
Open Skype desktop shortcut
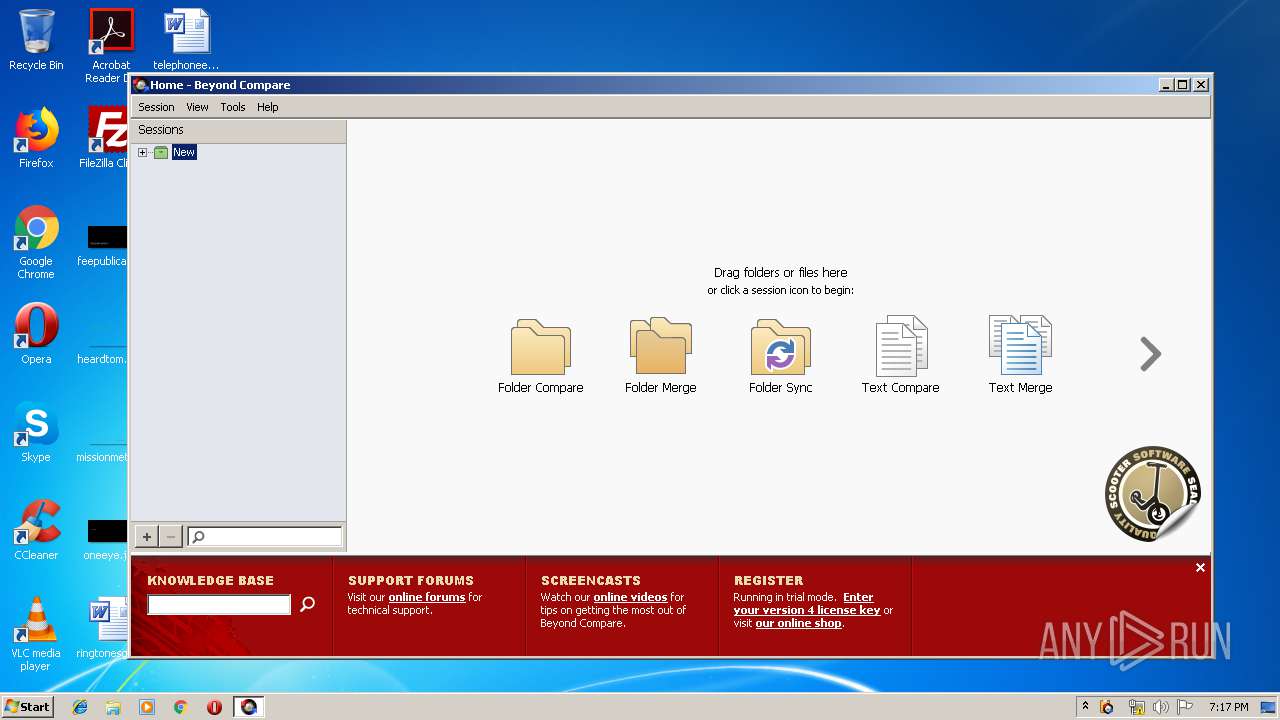click(x=36, y=432)
